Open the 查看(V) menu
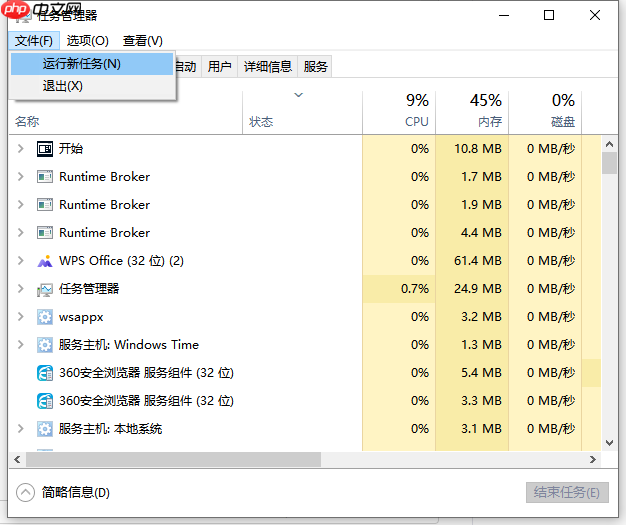 (x=143, y=41)
